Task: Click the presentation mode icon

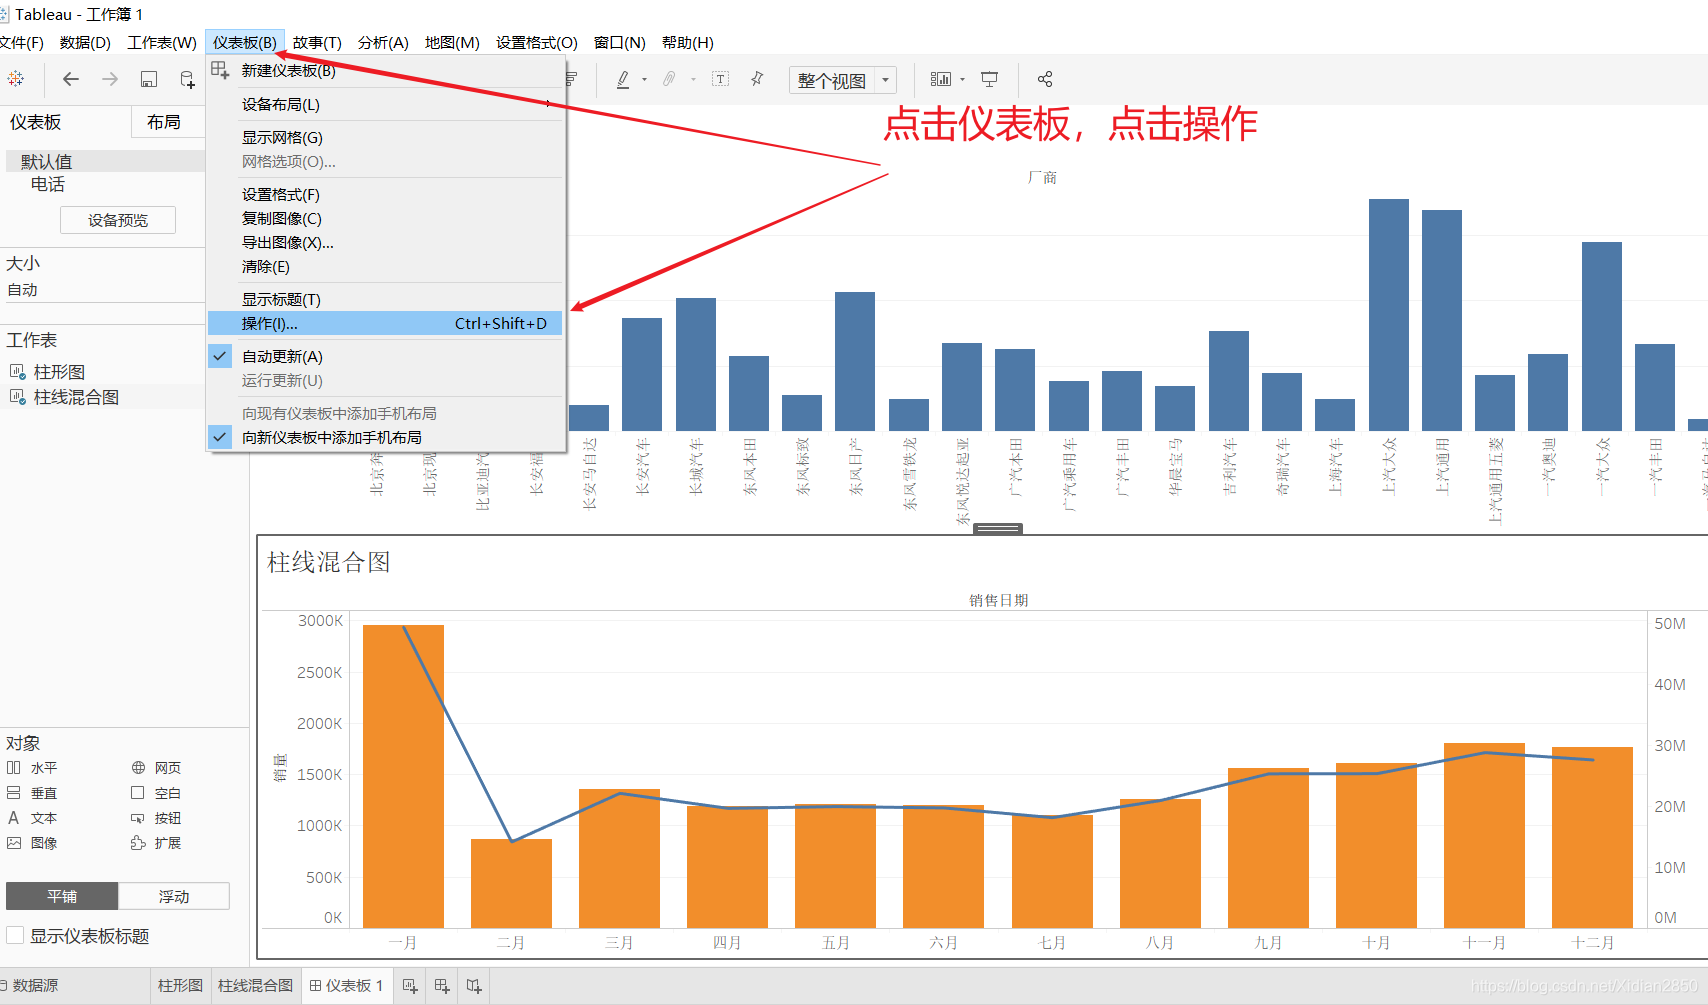Action: [x=989, y=79]
